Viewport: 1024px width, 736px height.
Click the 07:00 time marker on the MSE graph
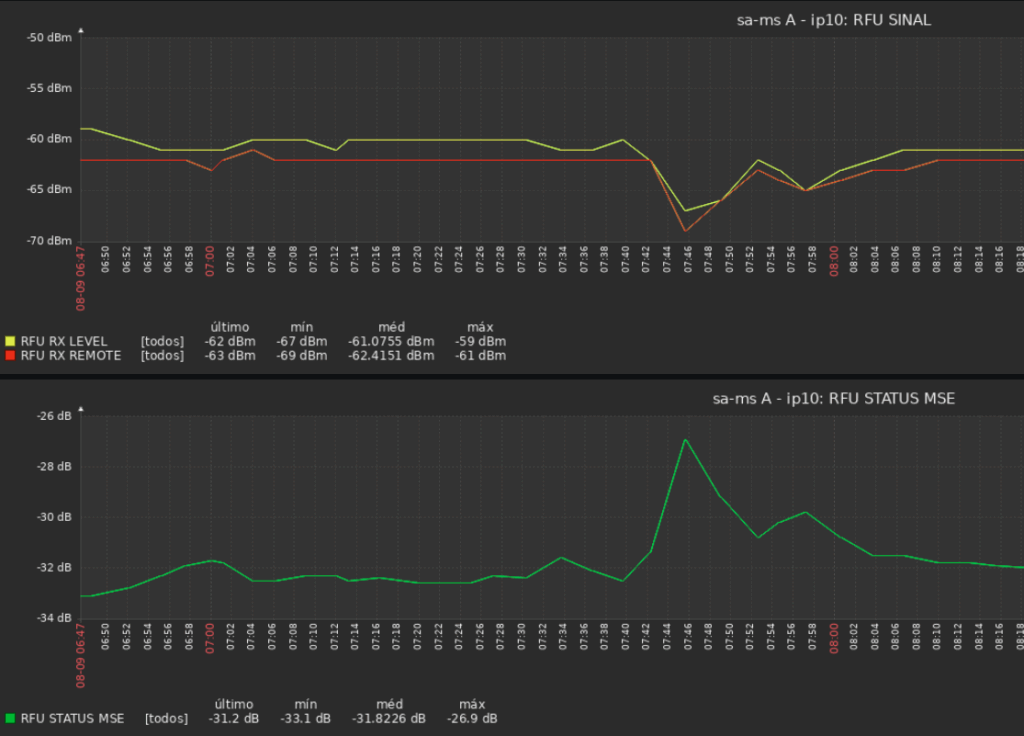(210, 636)
